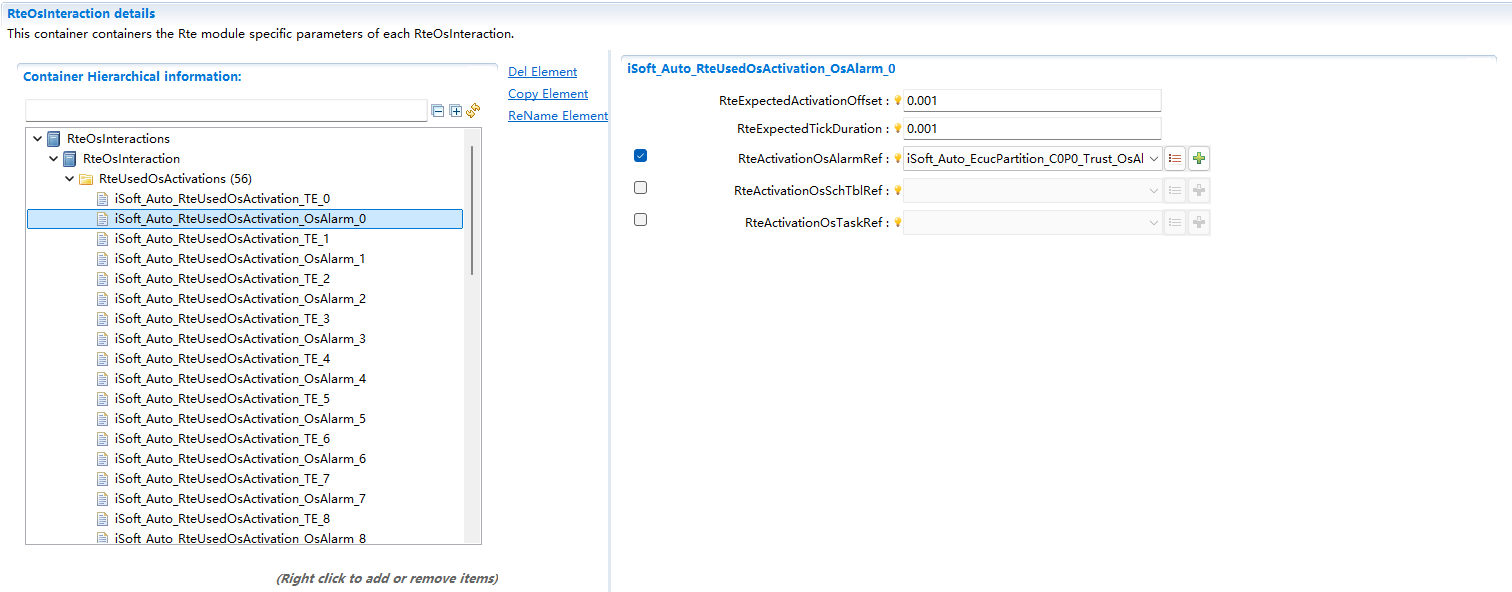Viewport: 1512px width, 592px height.
Task: Click the RteExpectedTickDuration input field
Action: coord(1031,129)
